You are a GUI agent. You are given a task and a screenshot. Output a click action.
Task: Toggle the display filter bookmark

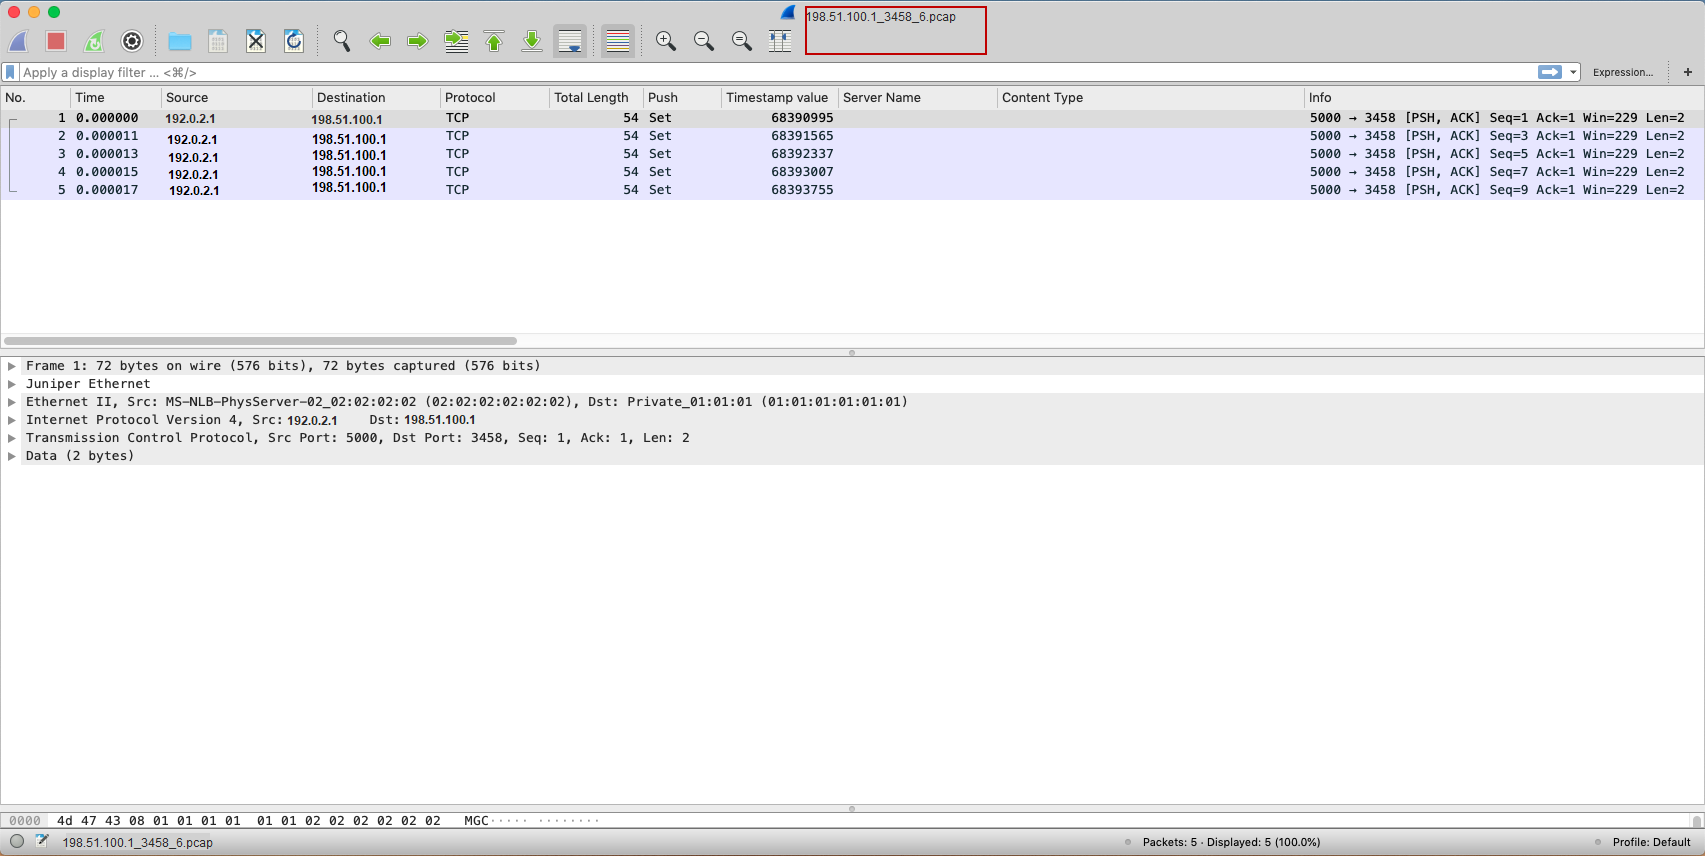pyautogui.click(x=11, y=72)
